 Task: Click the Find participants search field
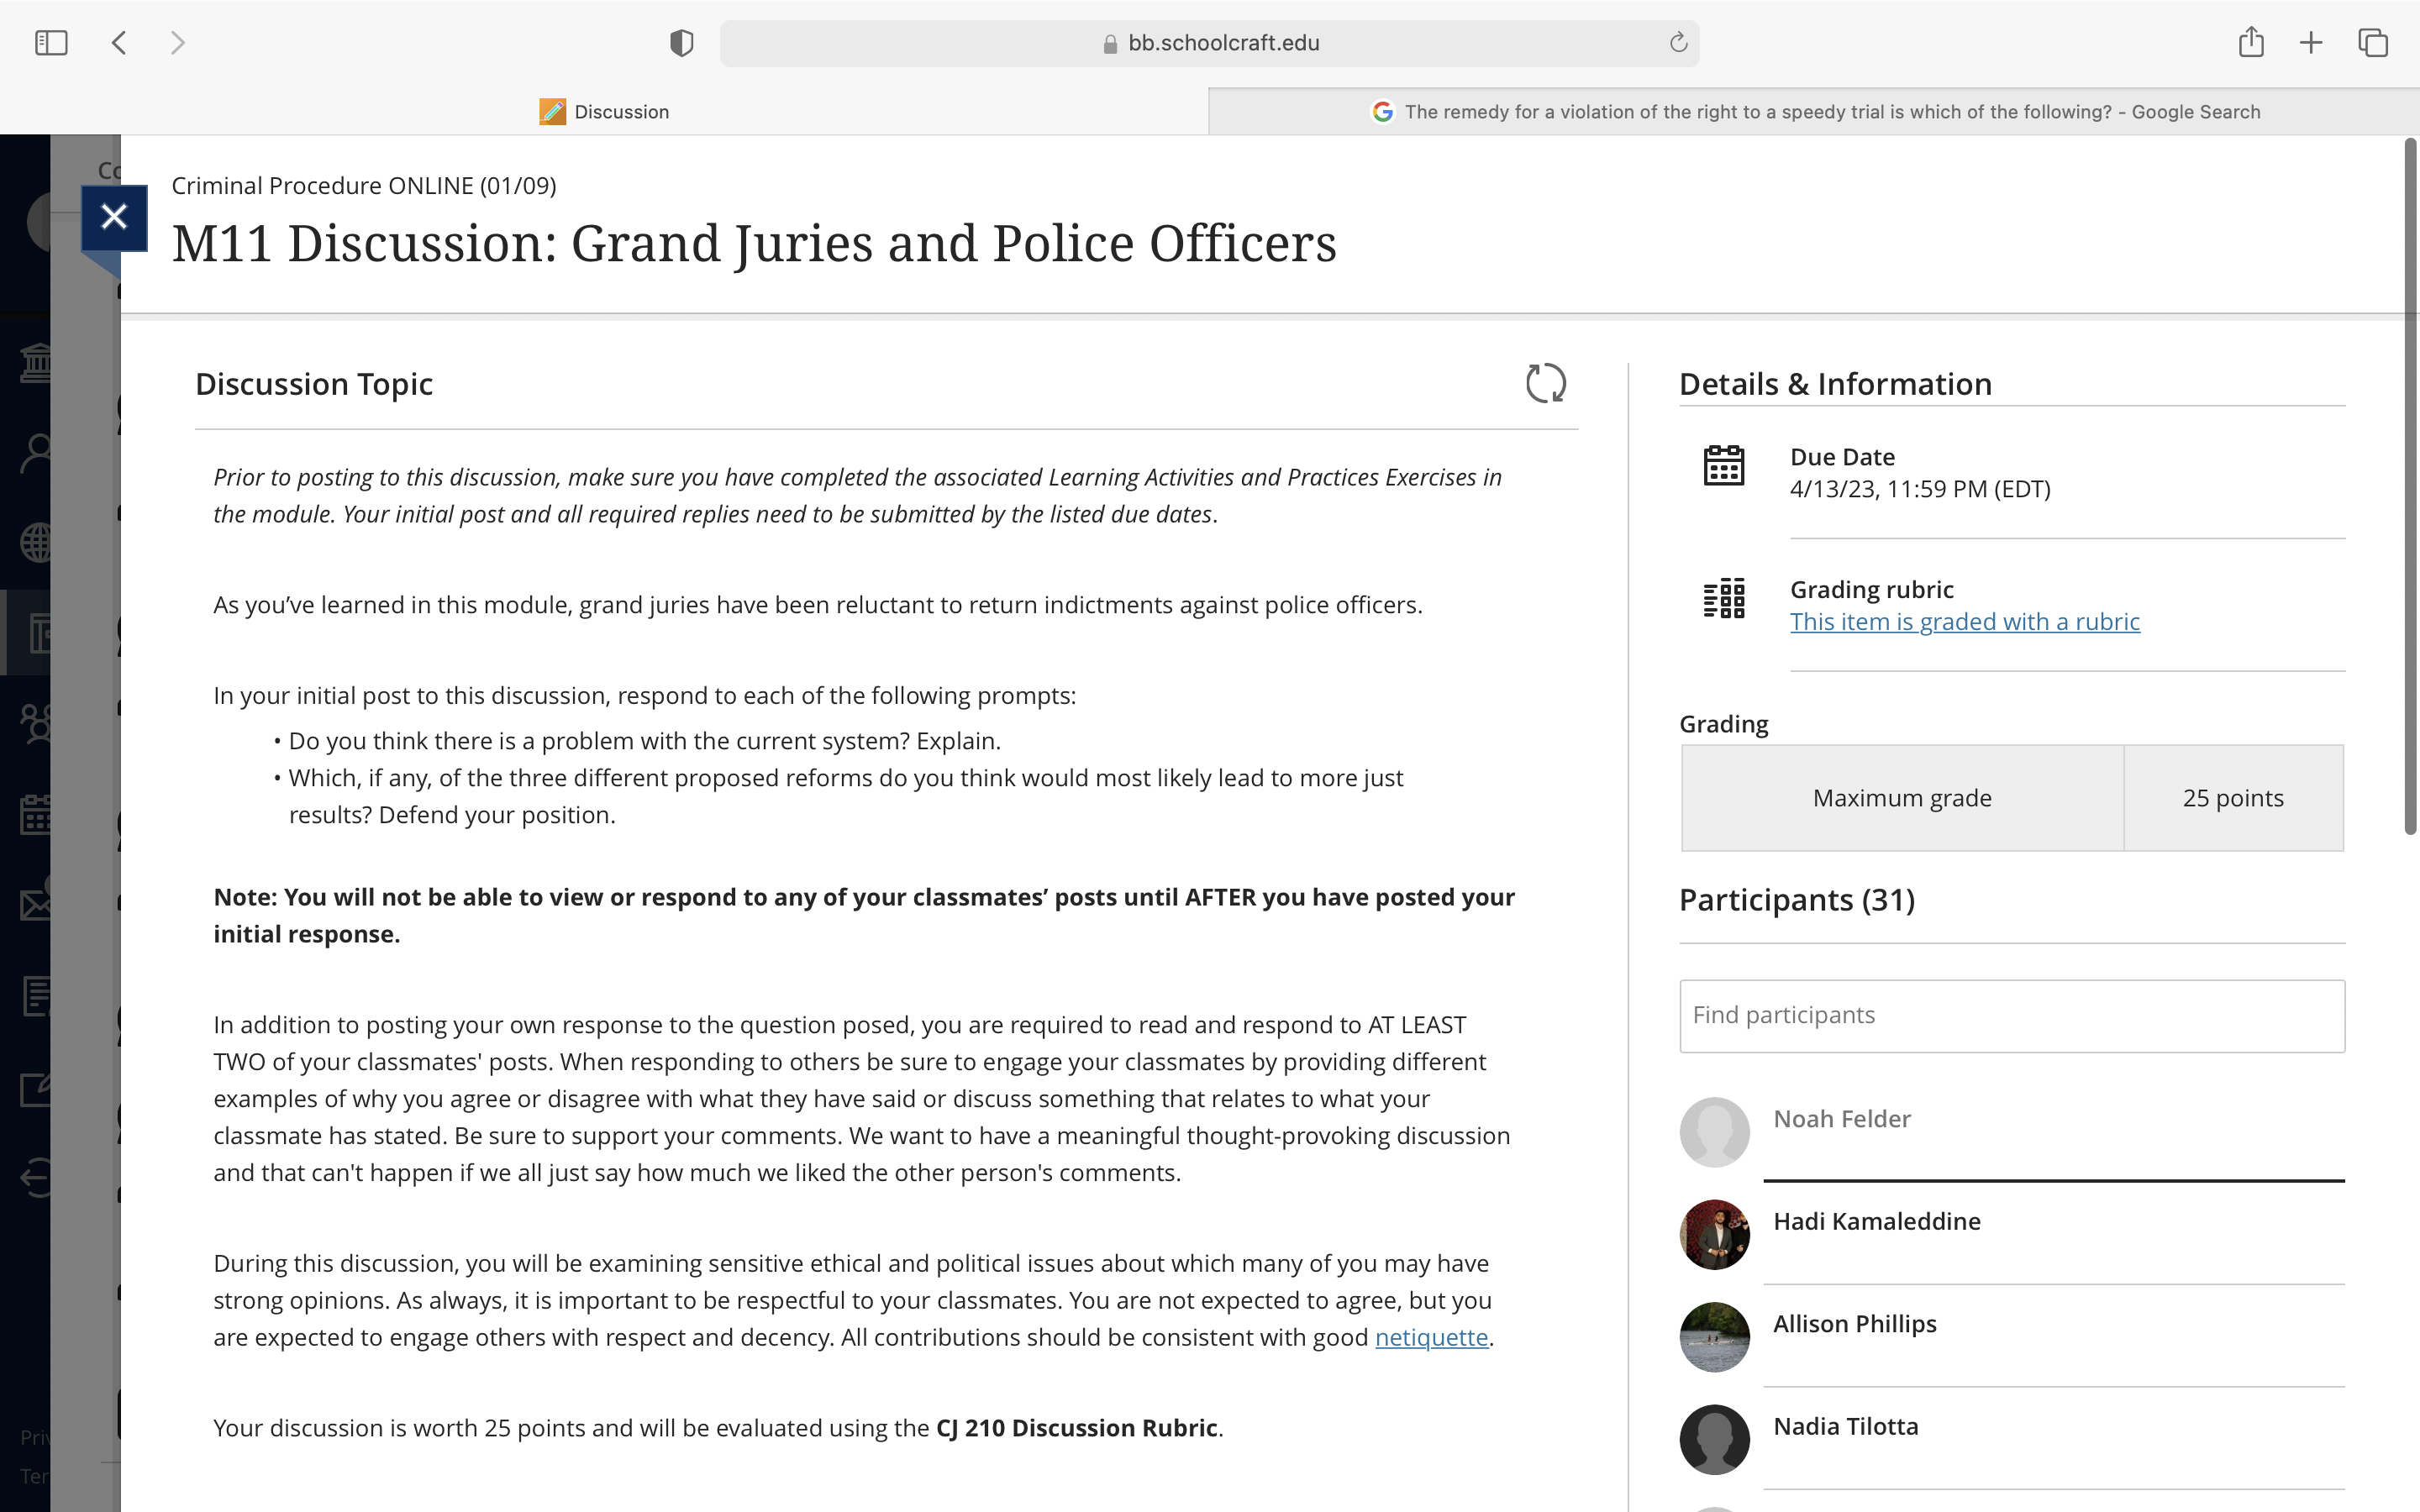click(2010, 1015)
